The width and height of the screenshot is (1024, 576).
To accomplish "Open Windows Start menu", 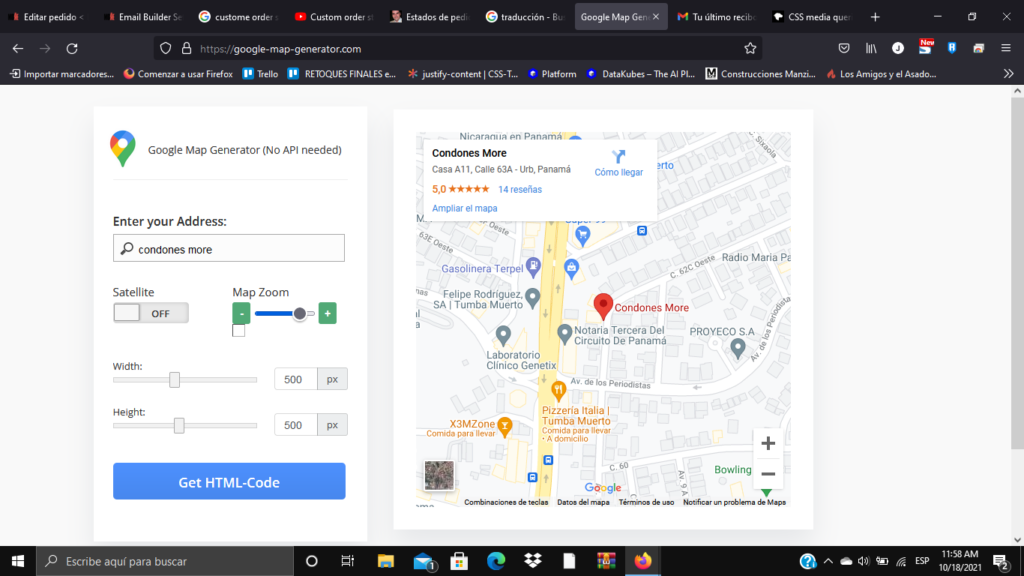I will point(18,561).
